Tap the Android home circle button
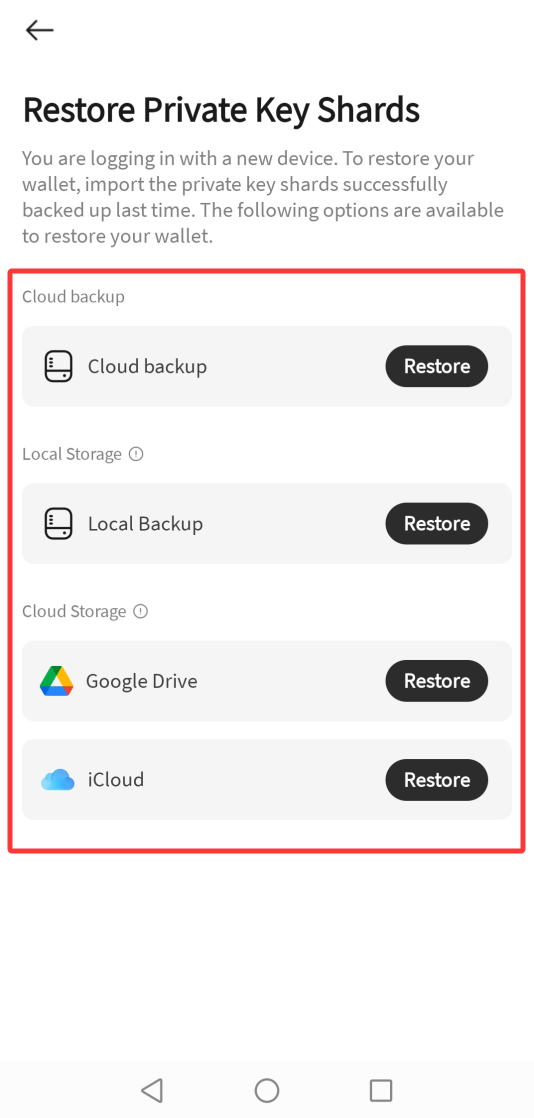This screenshot has width=534, height=1118. (x=267, y=1089)
